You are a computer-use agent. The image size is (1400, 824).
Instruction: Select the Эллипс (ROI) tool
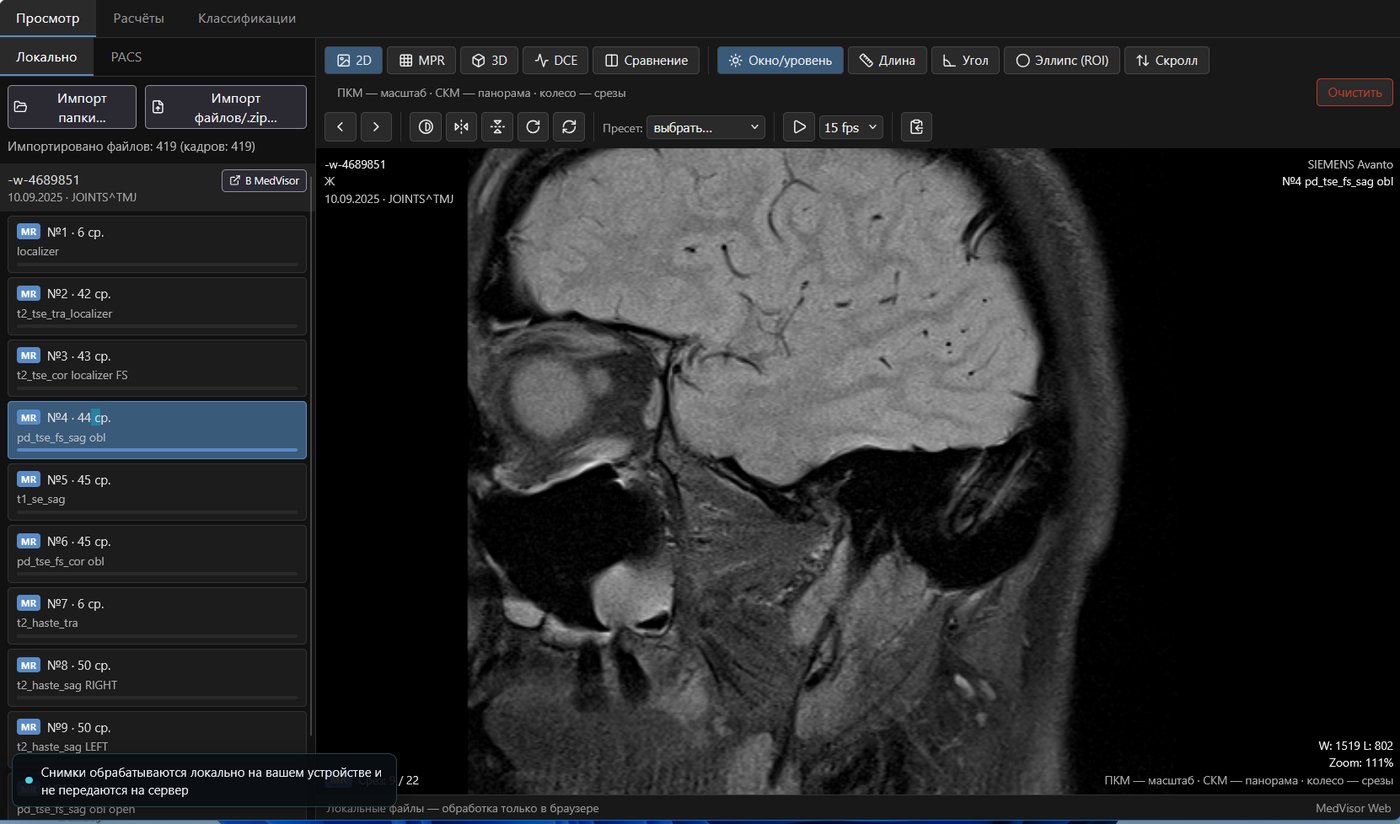click(x=1062, y=60)
